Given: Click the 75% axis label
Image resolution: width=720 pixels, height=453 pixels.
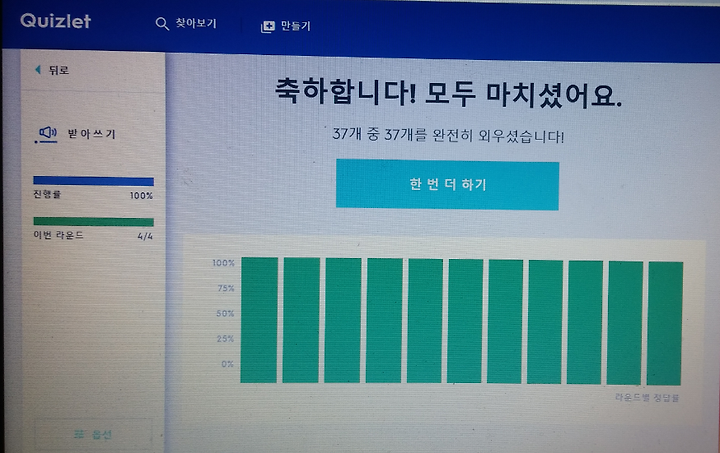Looking at the screenshot, I should point(225,288).
